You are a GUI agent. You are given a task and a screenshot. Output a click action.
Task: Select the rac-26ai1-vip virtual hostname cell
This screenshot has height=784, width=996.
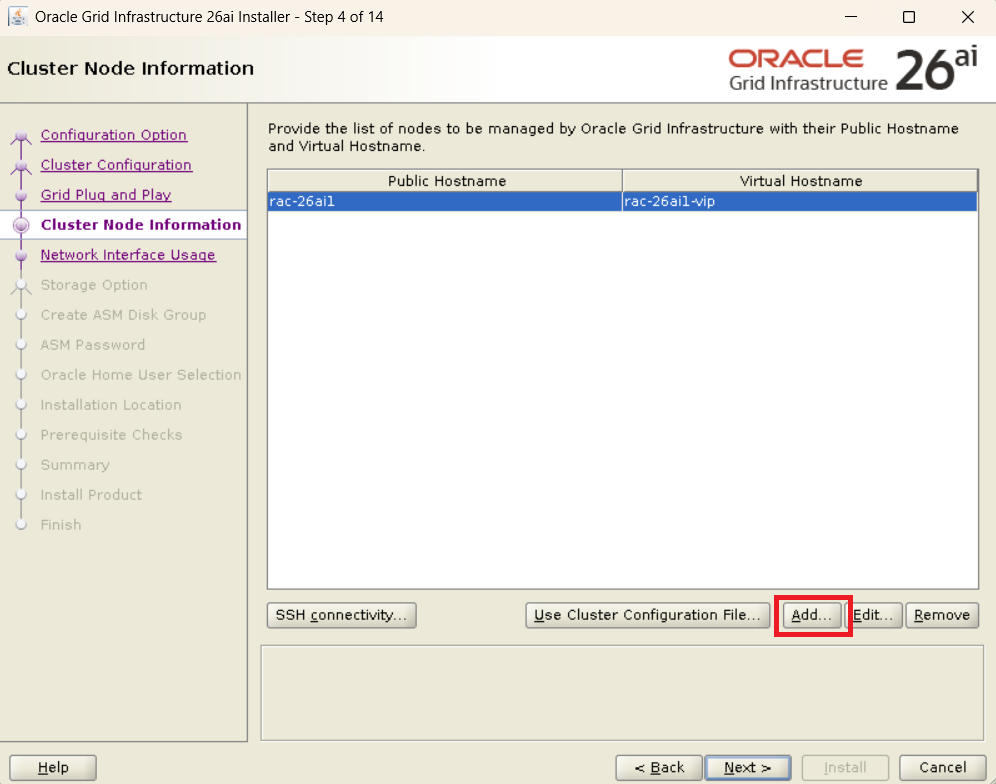[799, 201]
